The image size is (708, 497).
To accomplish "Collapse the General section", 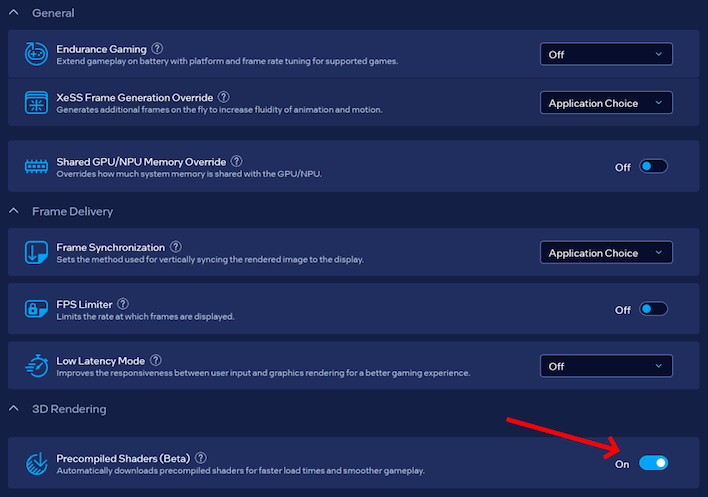I will point(14,13).
